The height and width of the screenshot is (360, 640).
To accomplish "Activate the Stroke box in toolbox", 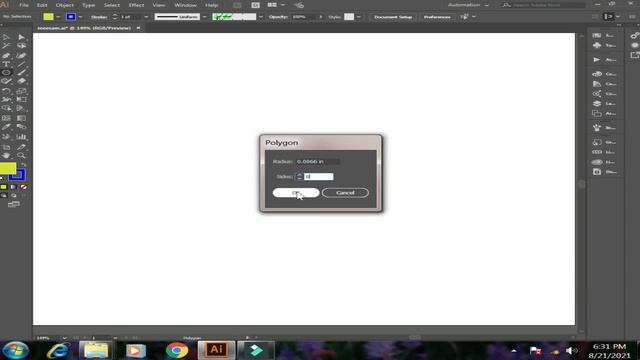I will (x=18, y=176).
